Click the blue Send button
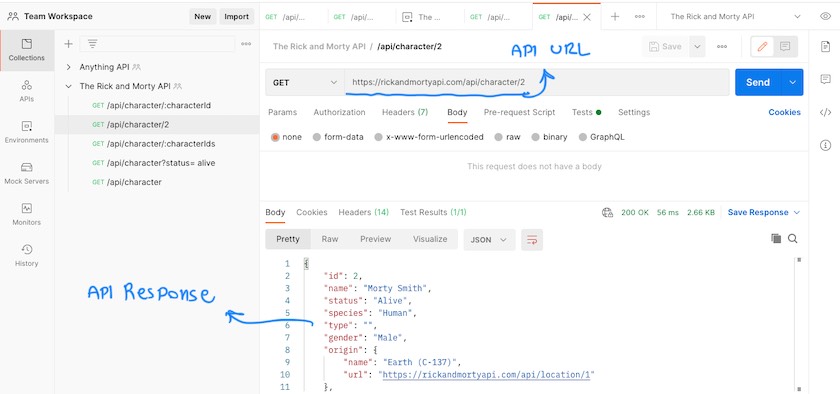This screenshot has width=840, height=394. pos(758,83)
